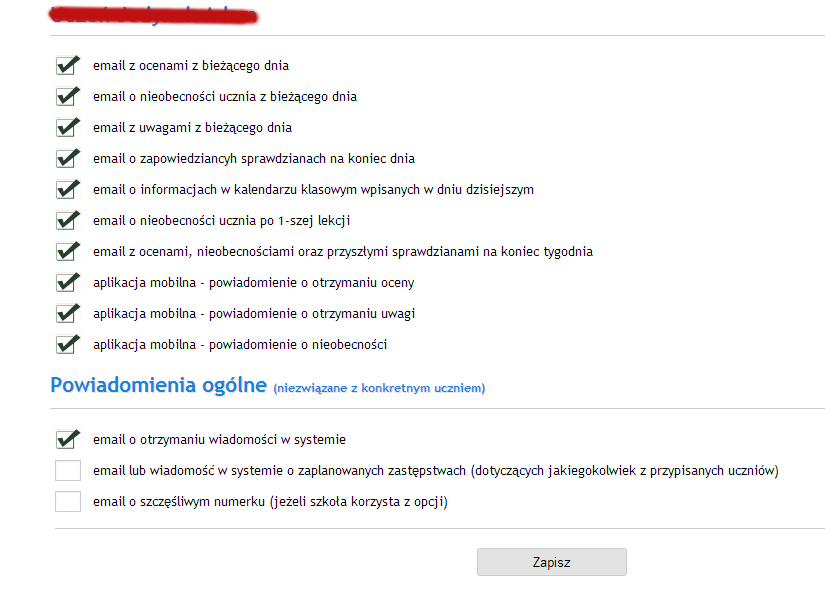The image size is (825, 595).
Task: Uncheck email z ocenami z bieżącego dnia
Action: tap(68, 66)
